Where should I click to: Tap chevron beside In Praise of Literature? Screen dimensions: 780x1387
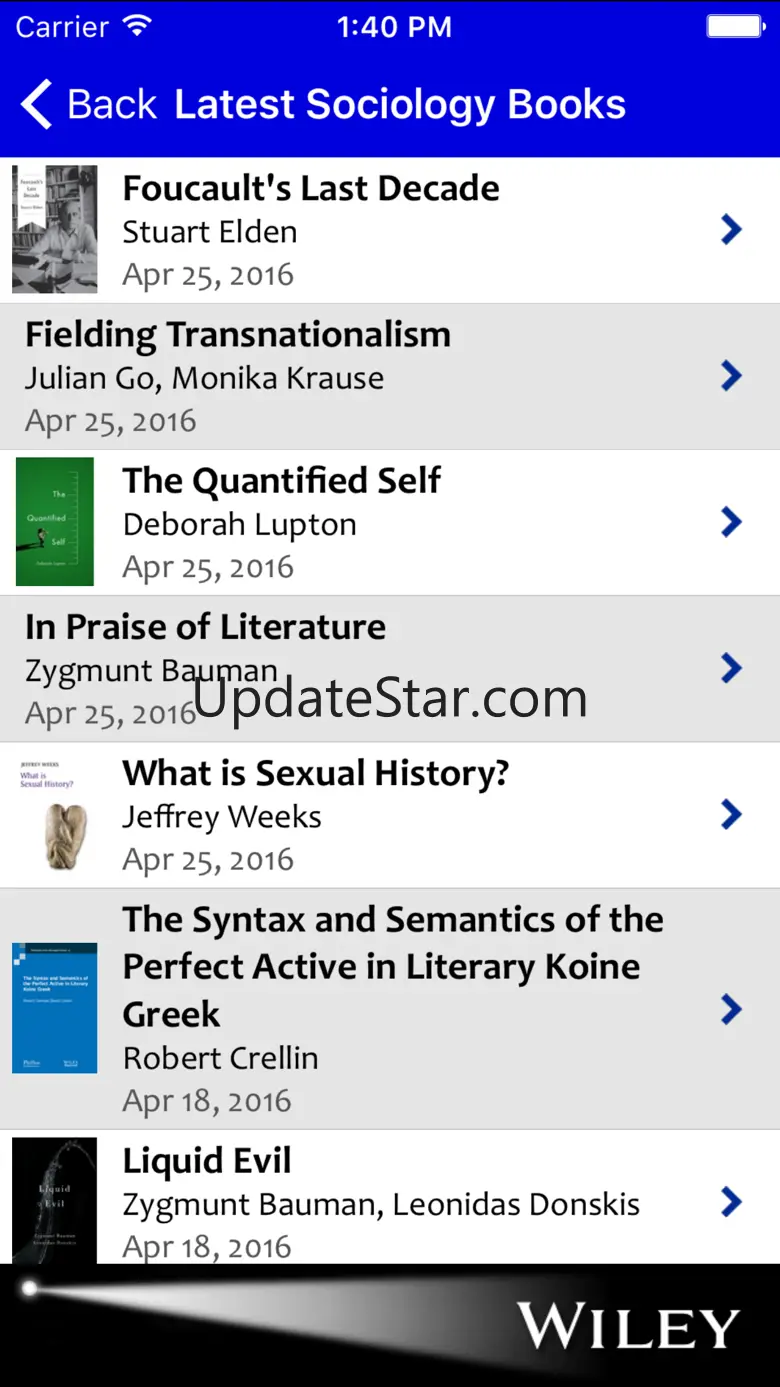[x=731, y=668]
